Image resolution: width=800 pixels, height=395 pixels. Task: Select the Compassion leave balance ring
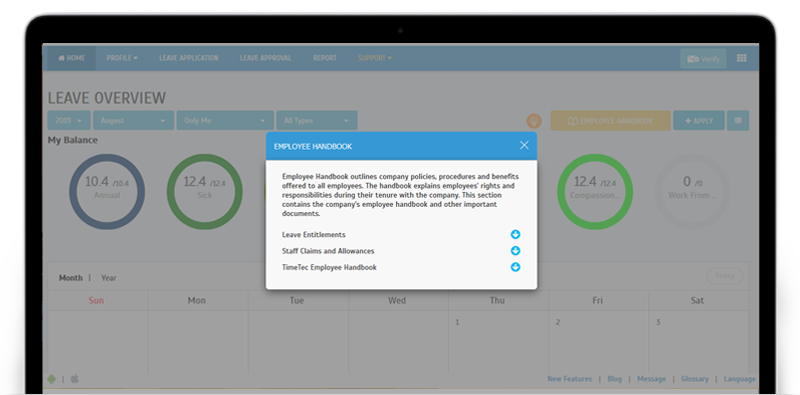tap(595, 191)
